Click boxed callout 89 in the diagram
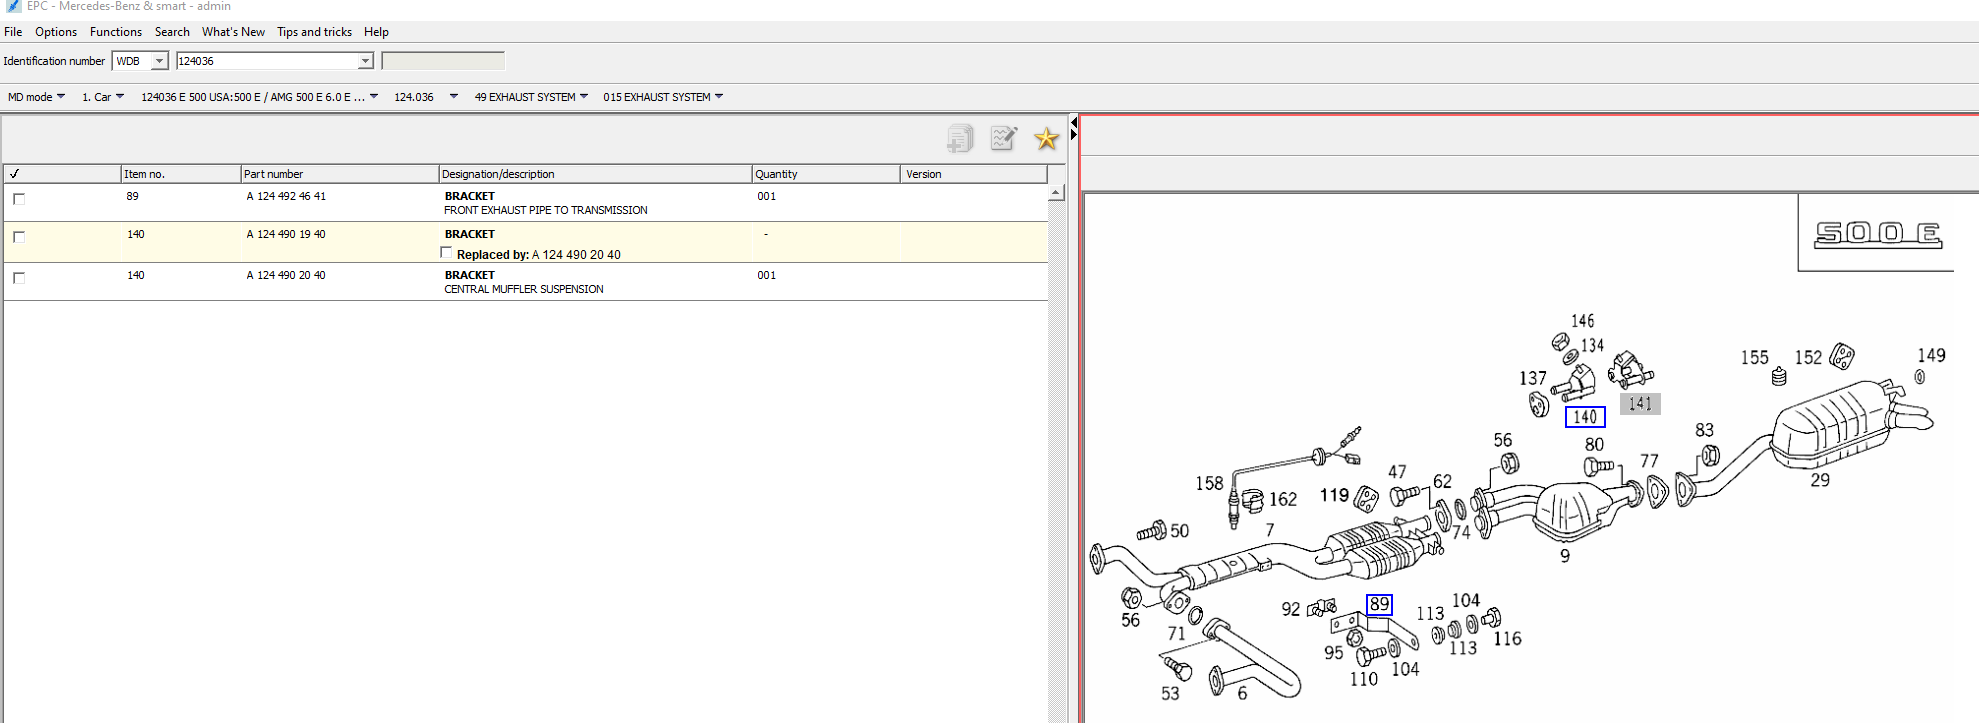The width and height of the screenshot is (1979, 723). pyautogui.click(x=1379, y=604)
